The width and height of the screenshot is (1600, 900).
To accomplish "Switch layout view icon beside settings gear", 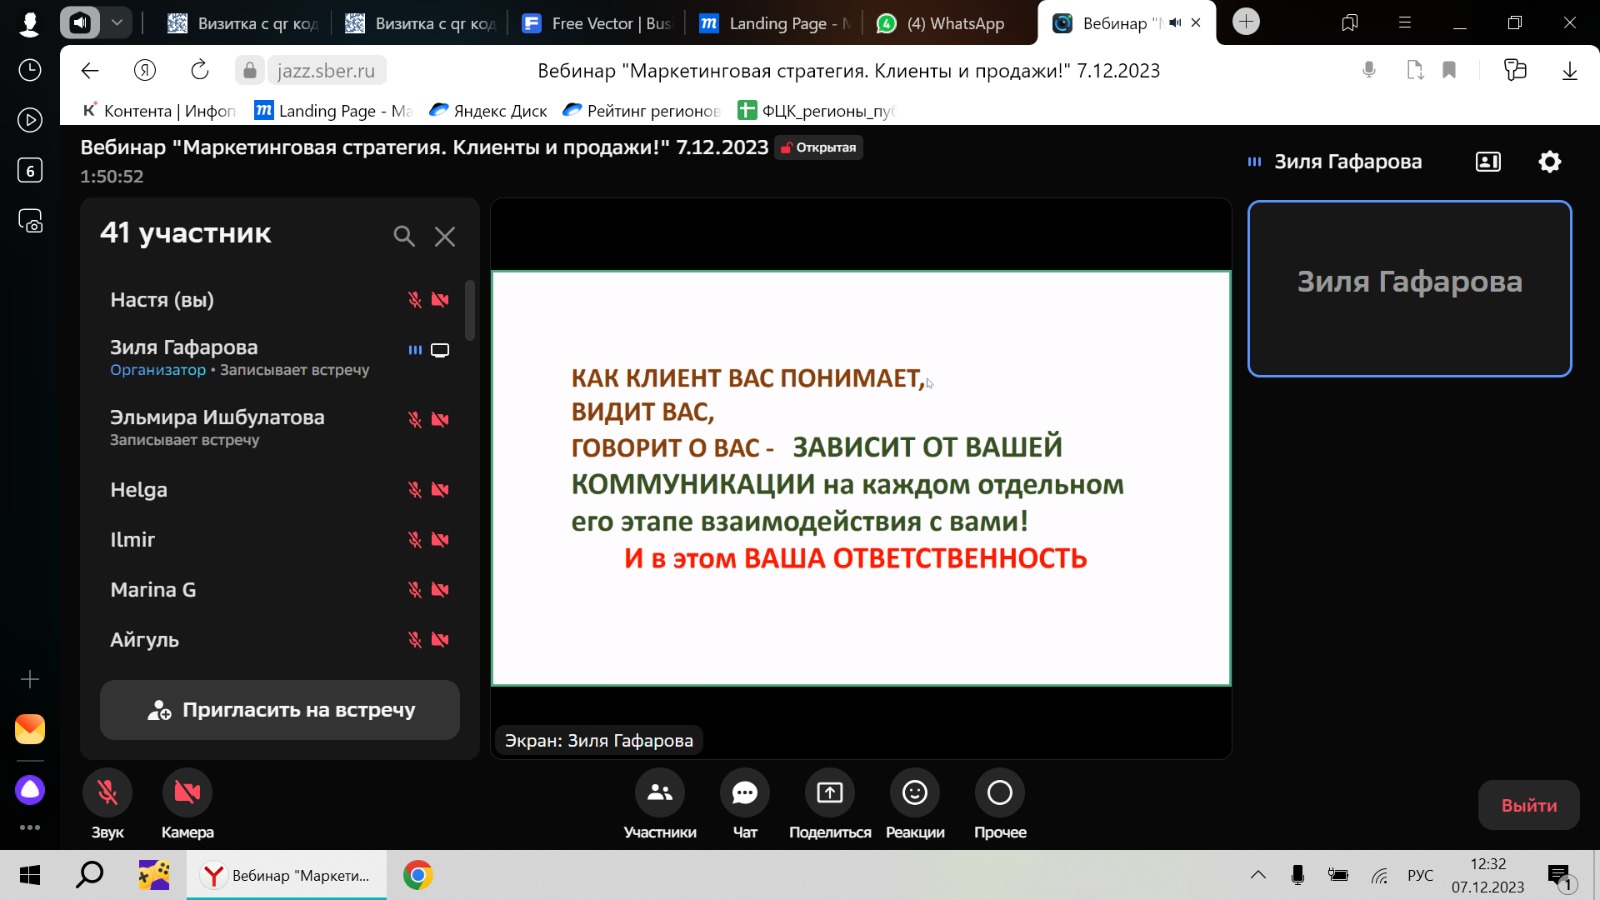I will coord(1488,162).
